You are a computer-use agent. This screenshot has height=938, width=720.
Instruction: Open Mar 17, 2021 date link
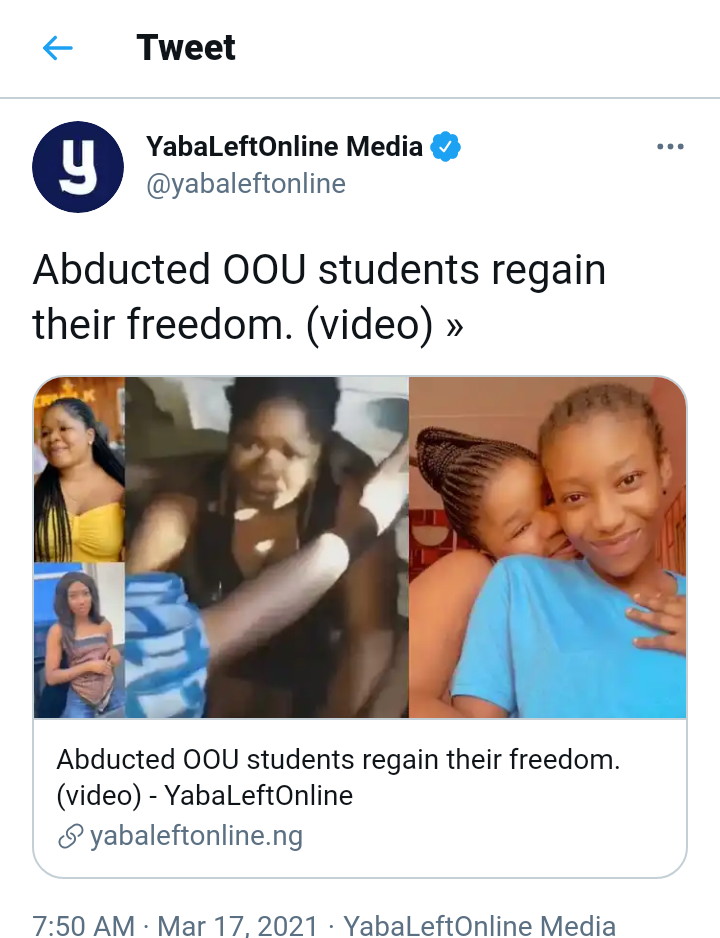click(x=237, y=925)
